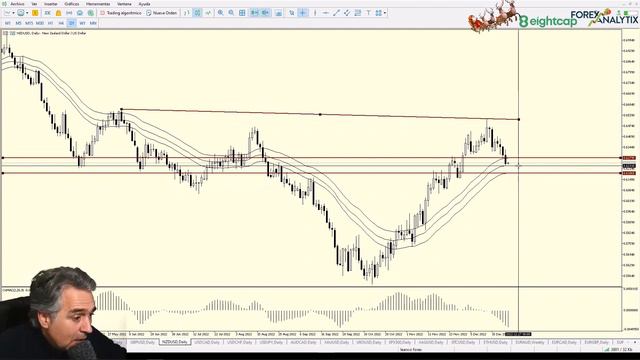Image resolution: width=640 pixels, height=360 pixels.
Task: Toggle the crosshair tool
Action: (302, 13)
